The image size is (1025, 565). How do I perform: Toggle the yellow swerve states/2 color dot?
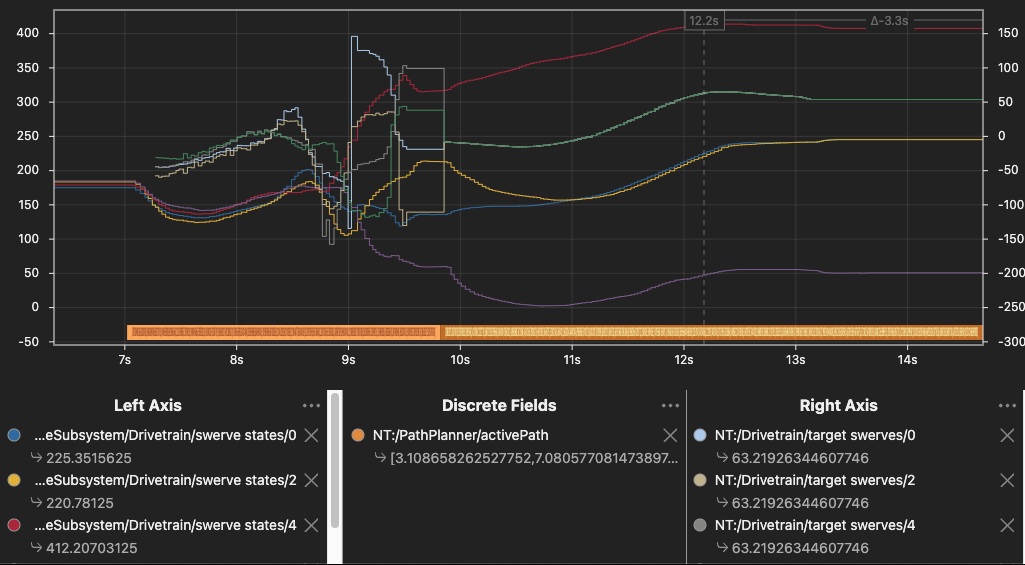(14, 481)
